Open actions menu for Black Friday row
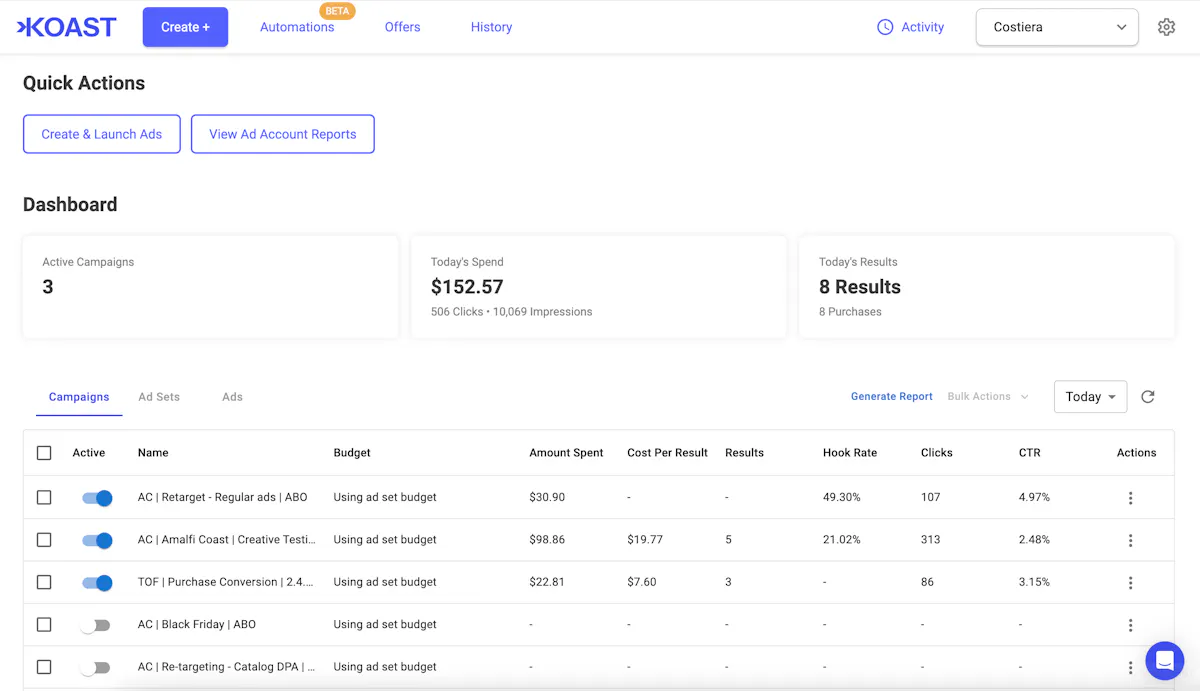This screenshot has height=691, width=1200. point(1130,625)
